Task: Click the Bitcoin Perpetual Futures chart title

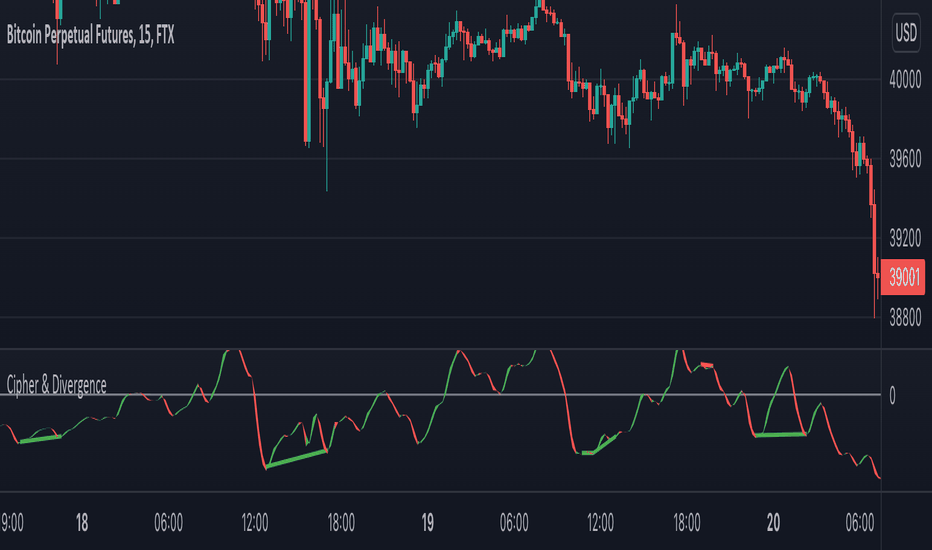Action: click(90, 35)
